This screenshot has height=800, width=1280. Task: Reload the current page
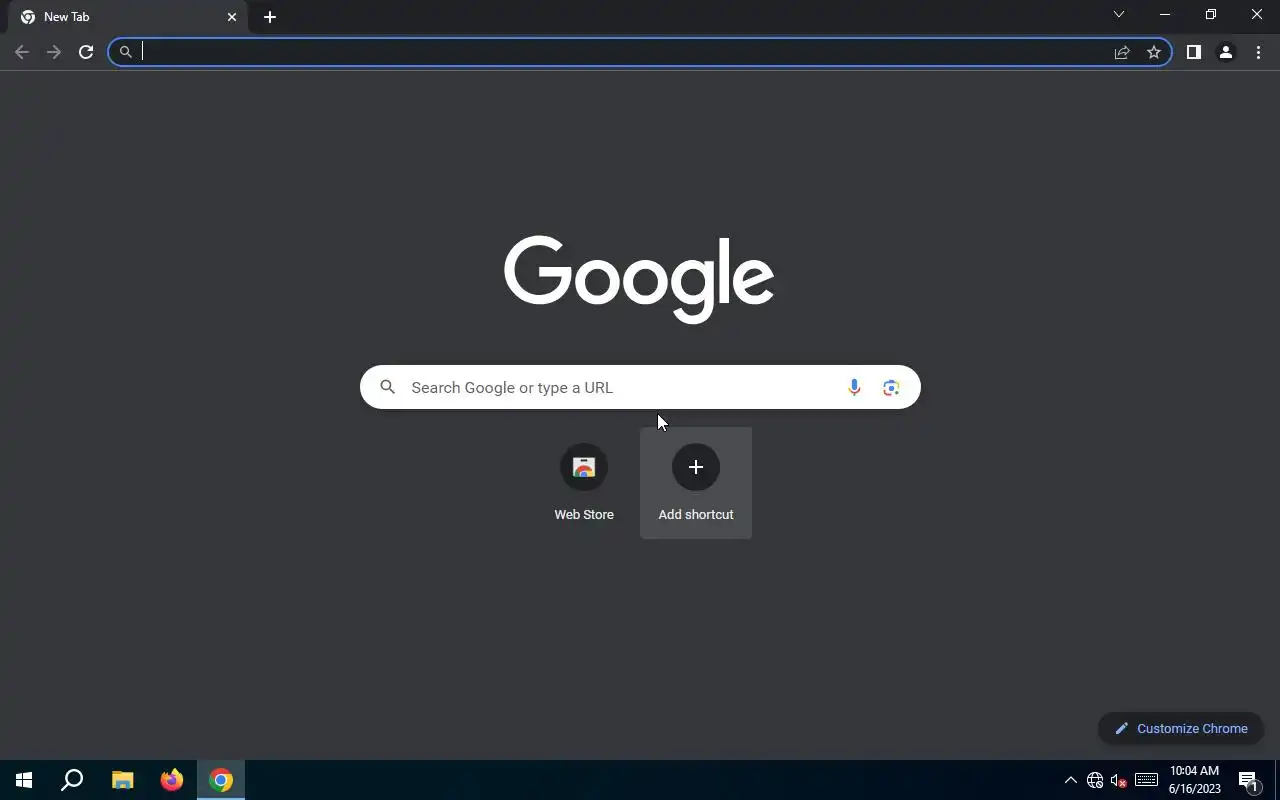point(86,52)
